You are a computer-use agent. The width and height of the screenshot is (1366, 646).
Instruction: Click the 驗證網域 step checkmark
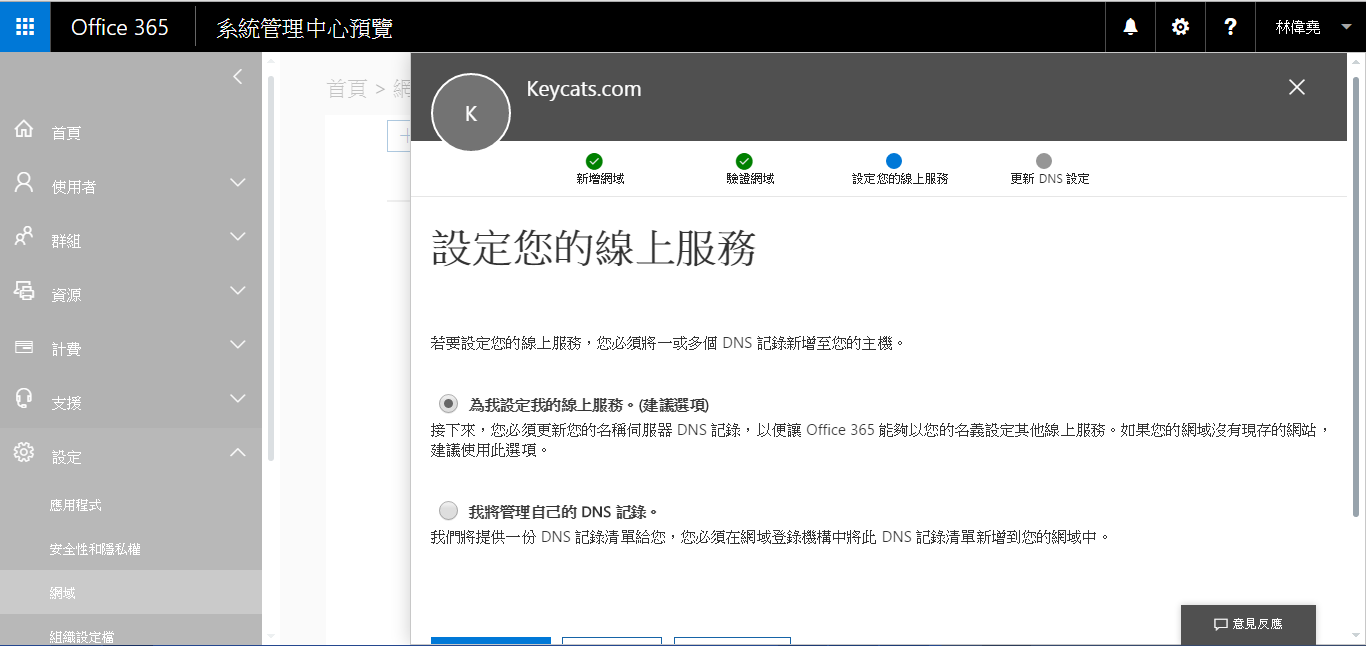[744, 161]
